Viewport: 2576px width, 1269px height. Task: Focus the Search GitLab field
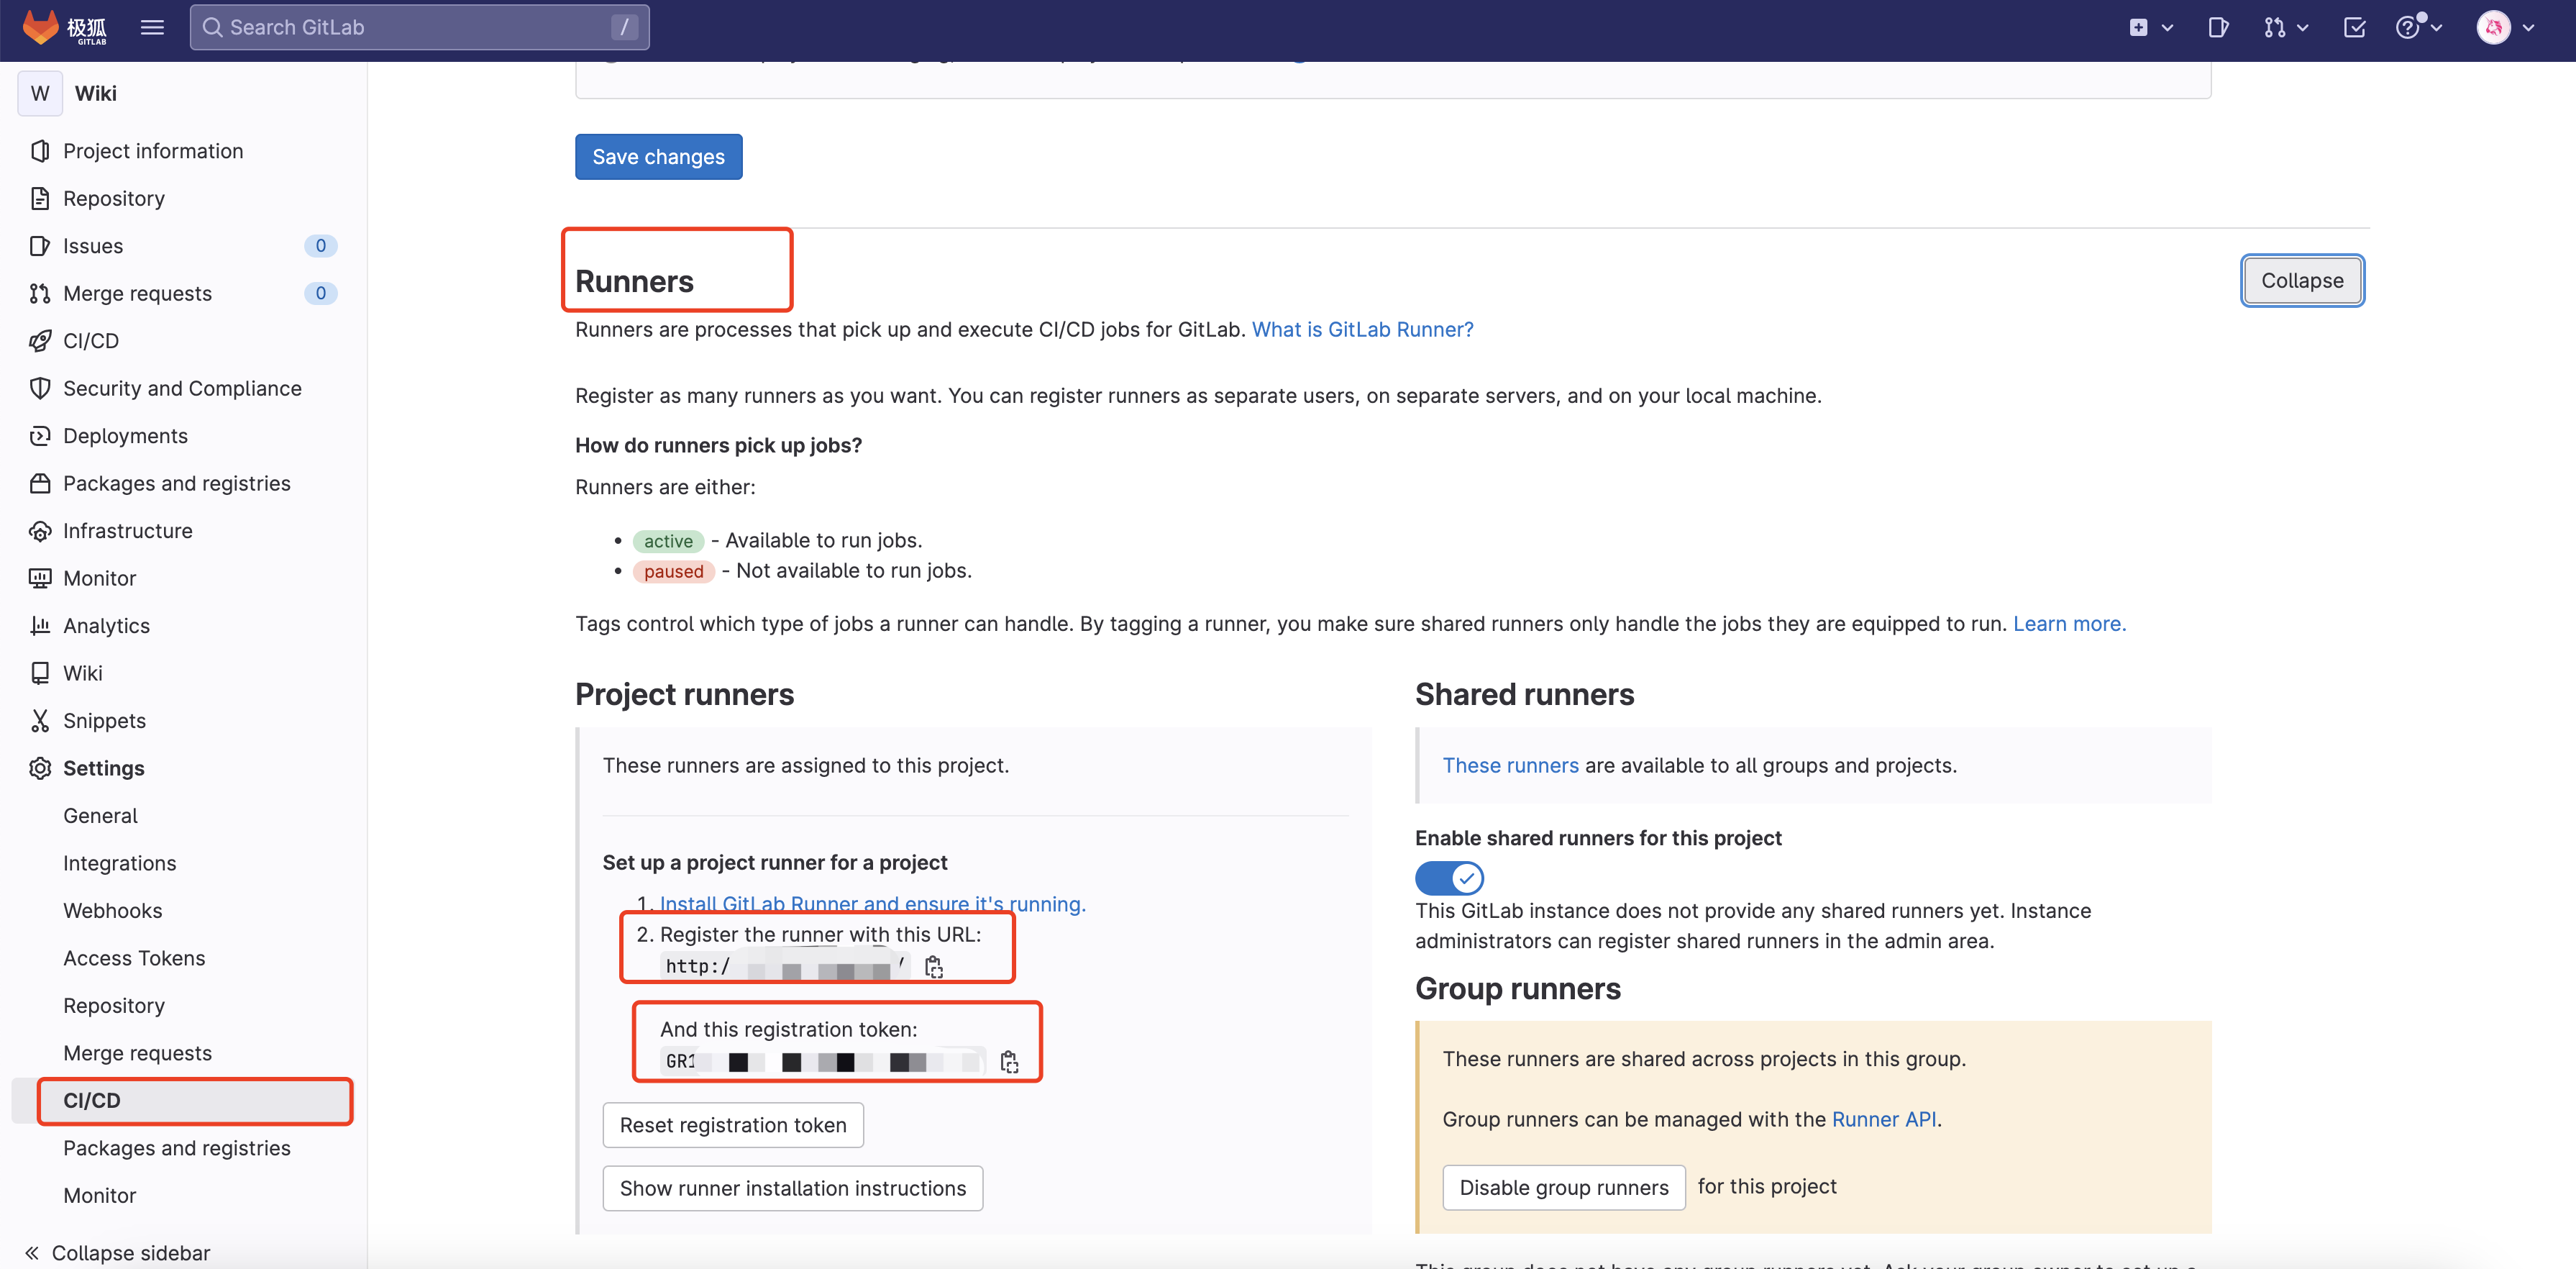[419, 27]
